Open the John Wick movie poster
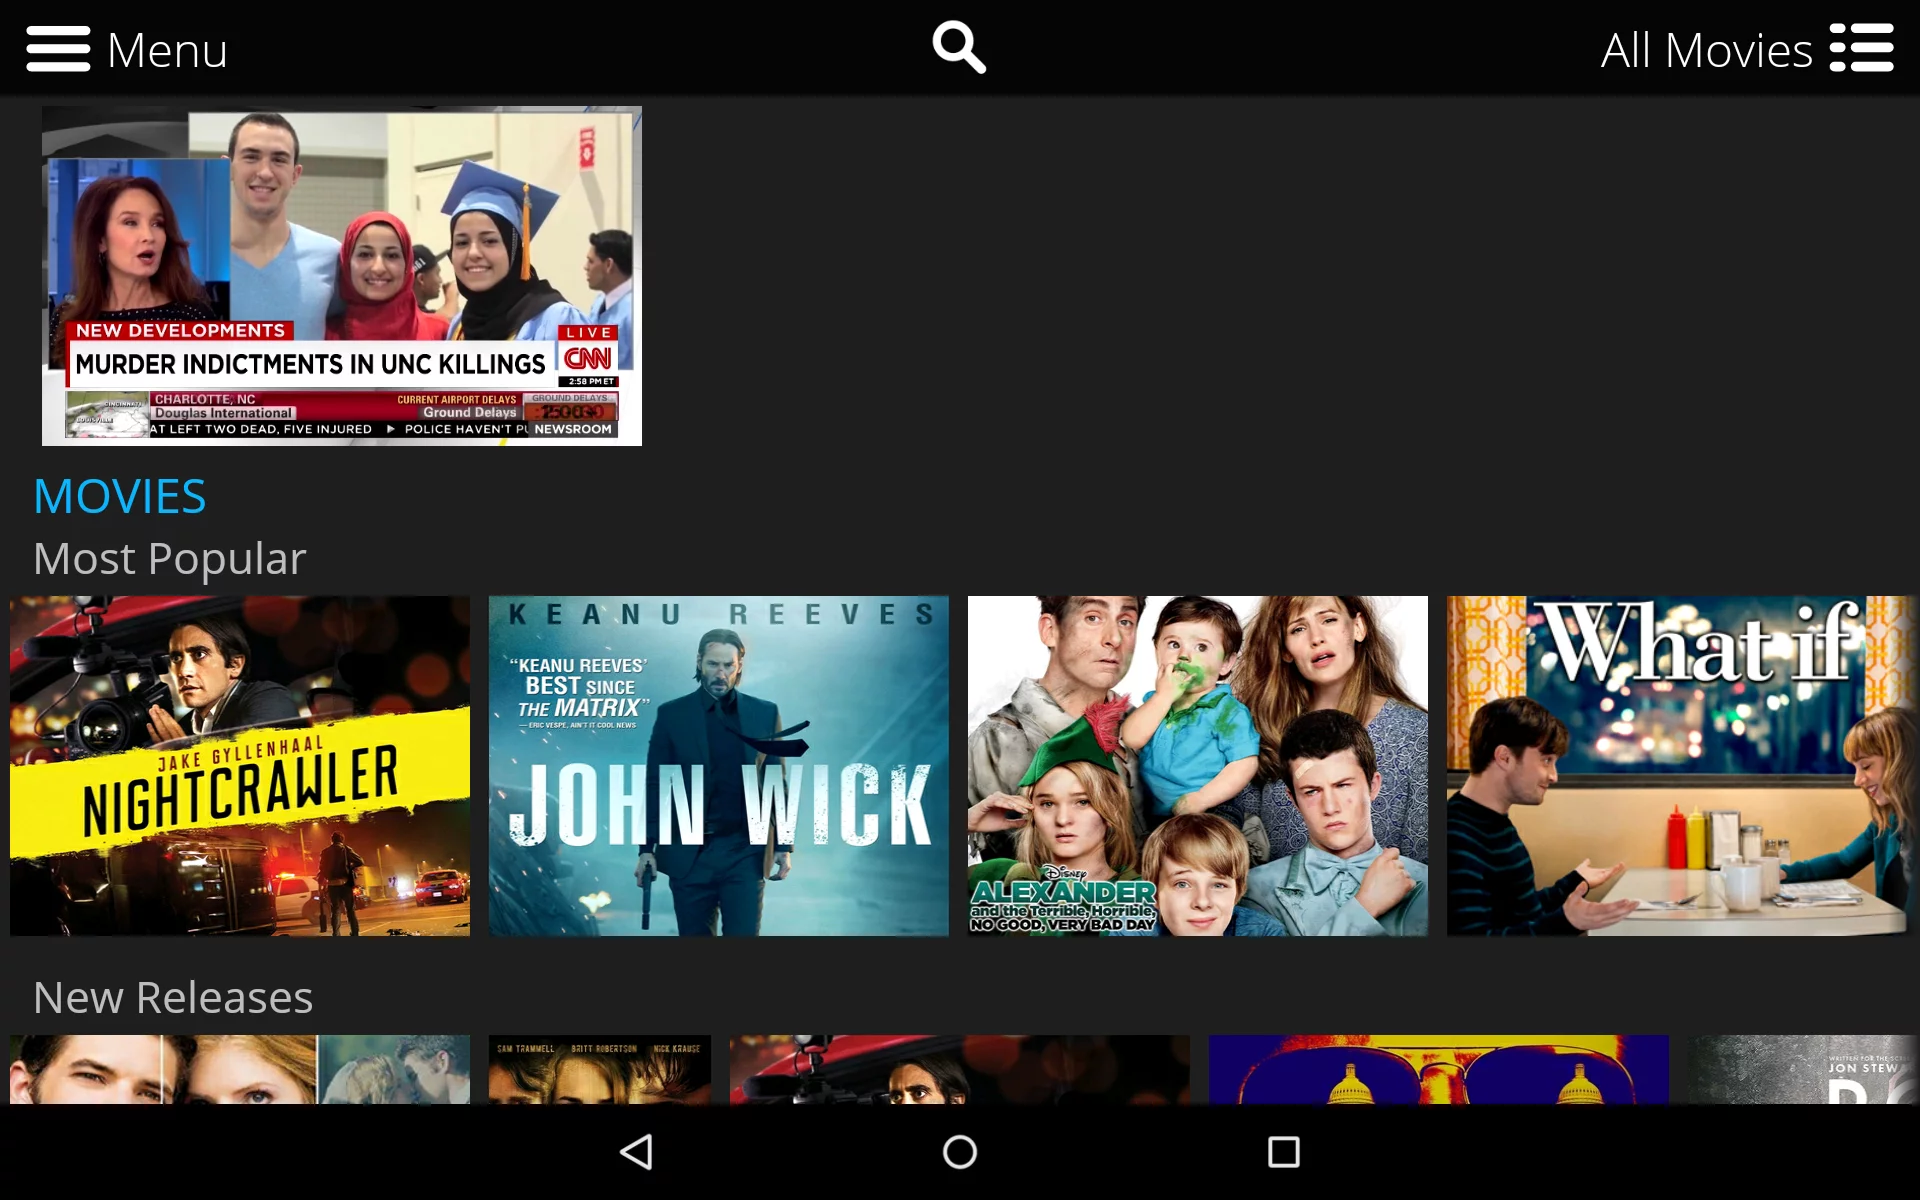This screenshot has height=1200, width=1920. point(718,766)
